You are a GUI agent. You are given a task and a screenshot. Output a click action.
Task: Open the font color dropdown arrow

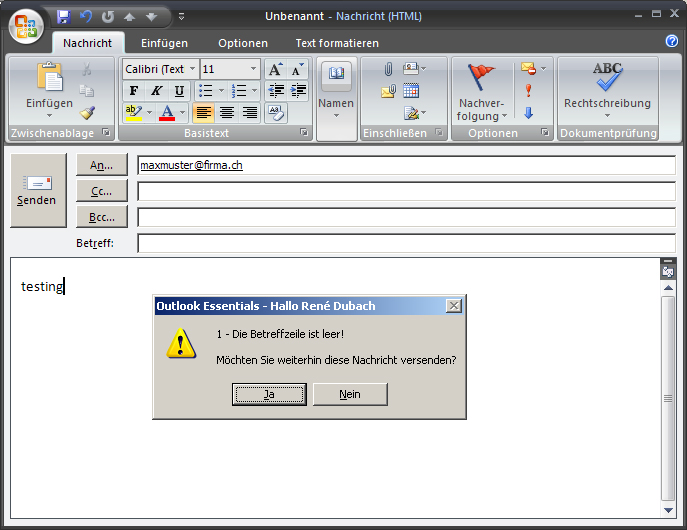[x=183, y=113]
